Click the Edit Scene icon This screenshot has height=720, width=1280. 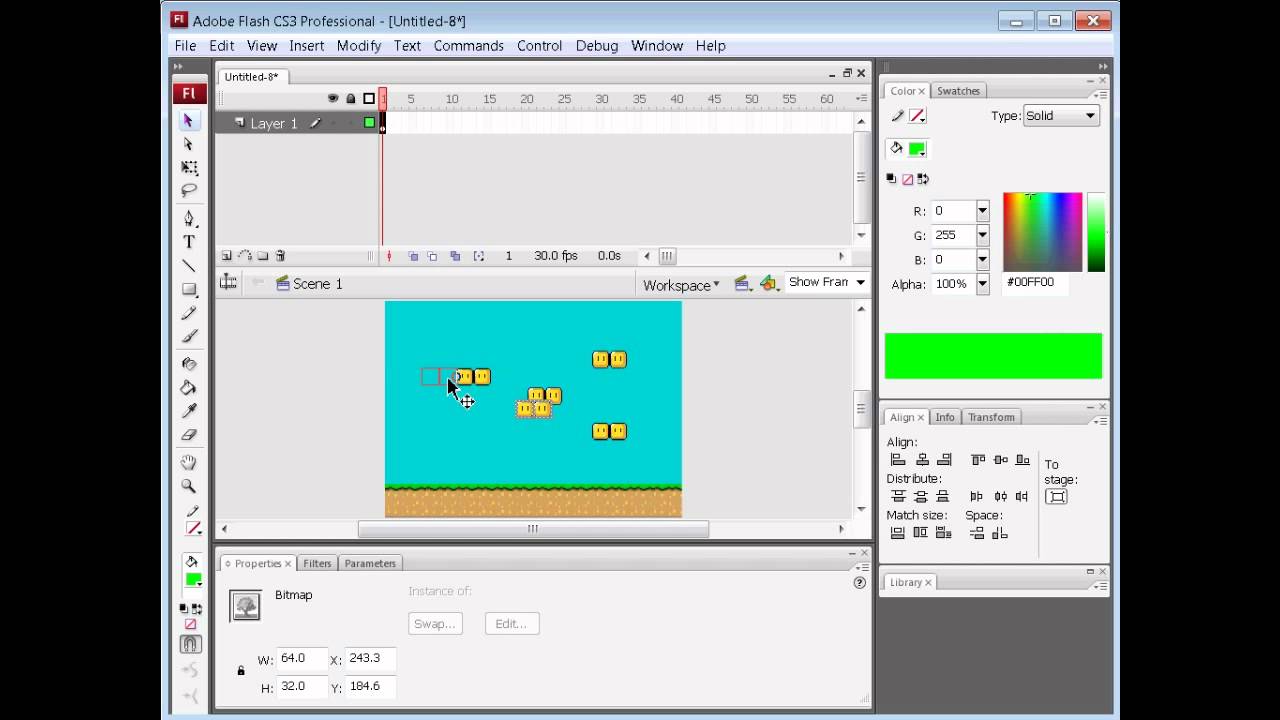(x=742, y=284)
